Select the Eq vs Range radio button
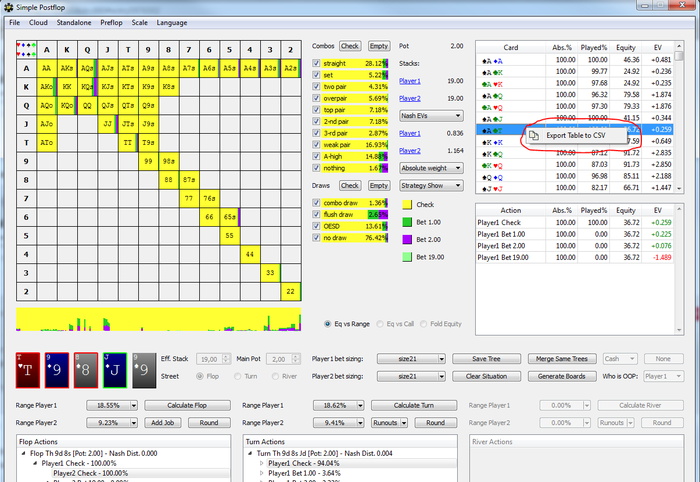700x482 pixels. coord(328,324)
